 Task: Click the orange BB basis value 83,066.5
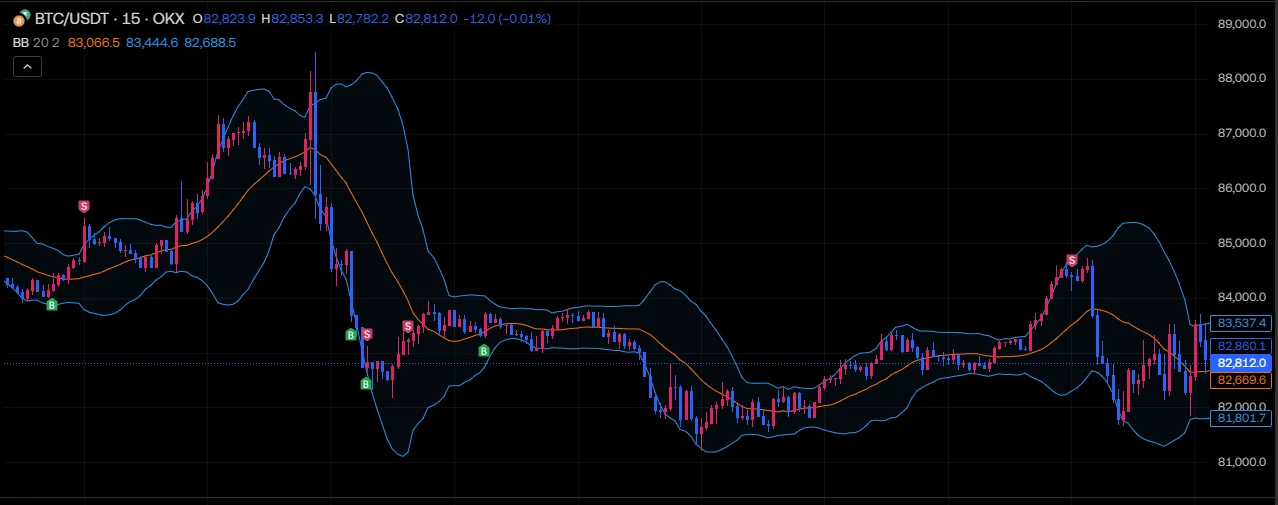(x=94, y=43)
